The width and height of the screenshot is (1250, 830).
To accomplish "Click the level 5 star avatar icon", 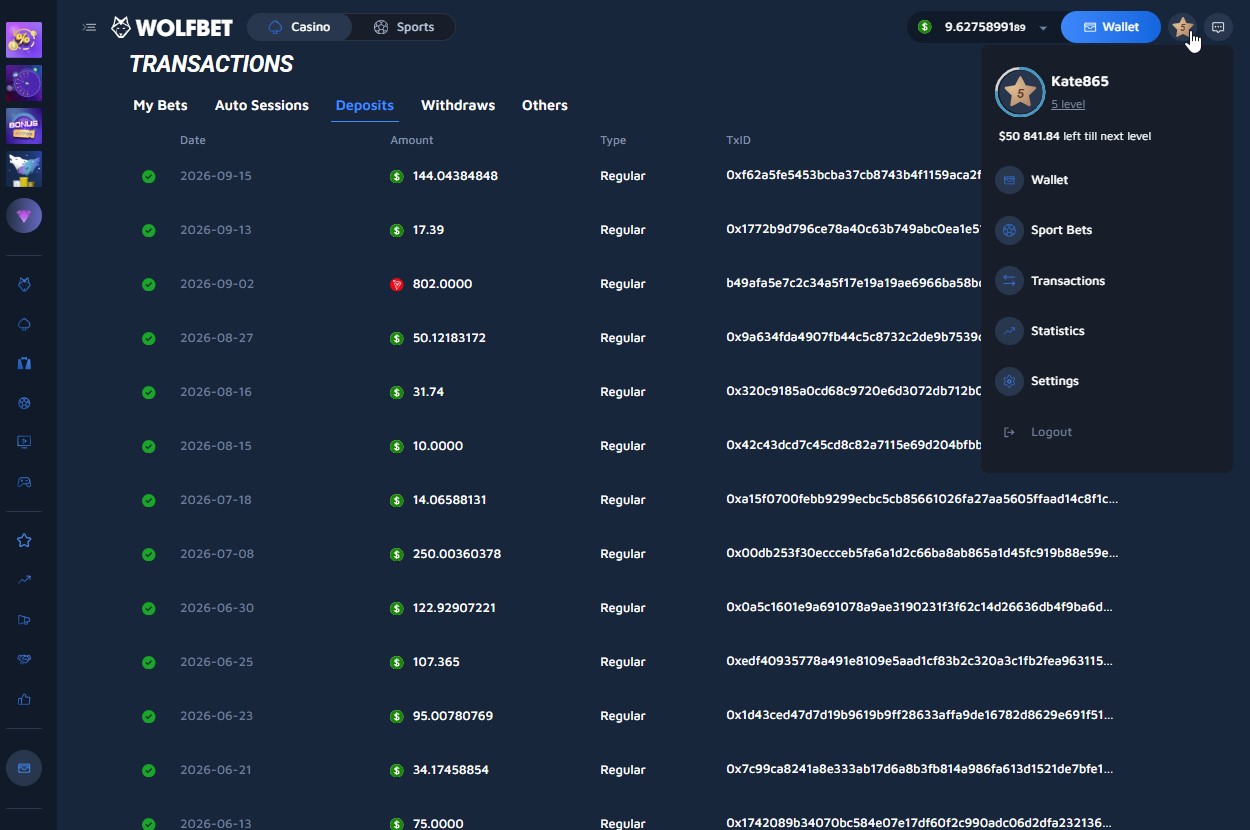I will pyautogui.click(x=1182, y=28).
